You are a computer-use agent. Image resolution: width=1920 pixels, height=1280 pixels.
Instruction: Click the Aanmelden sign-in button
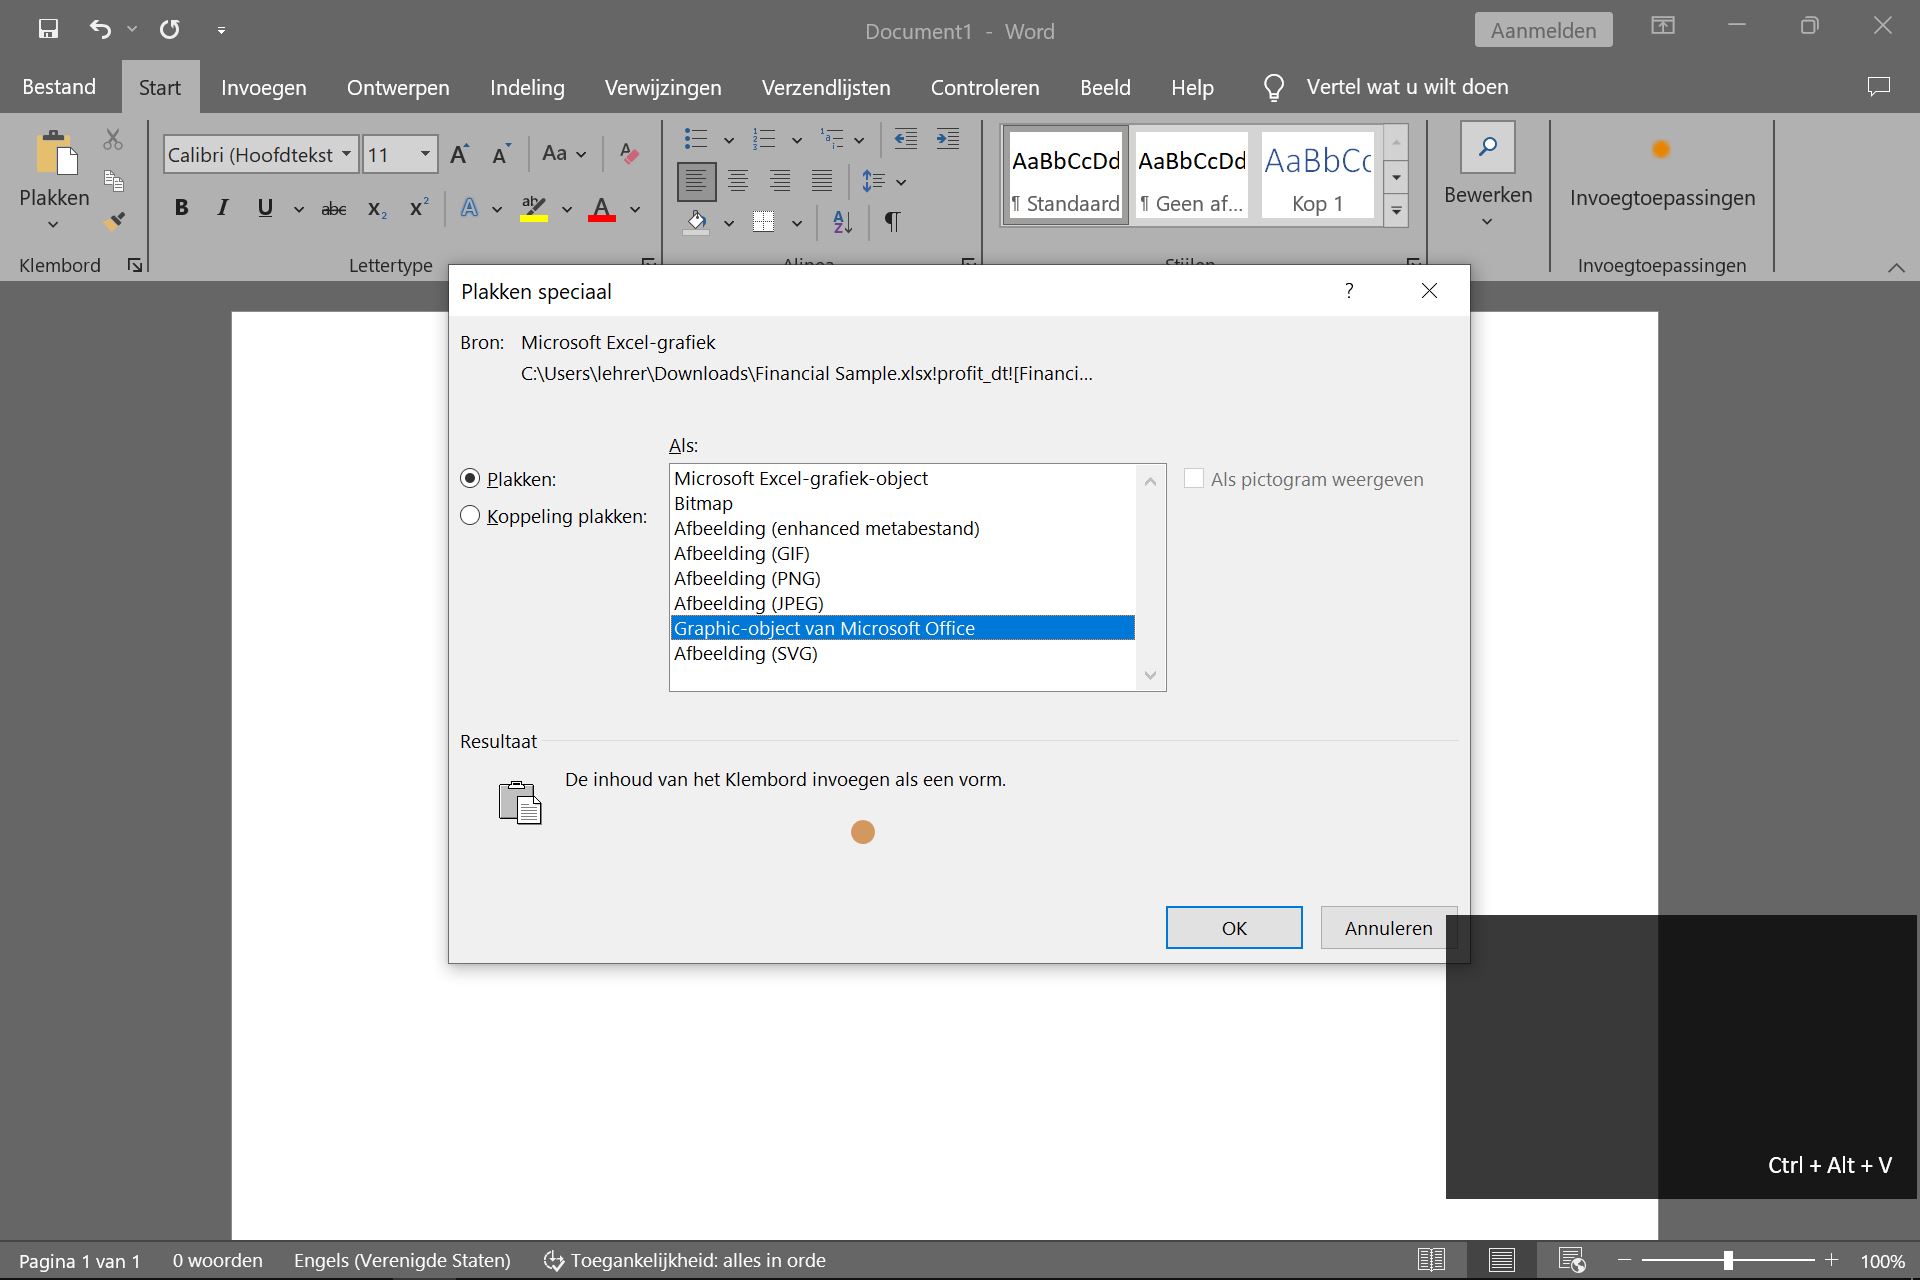click(x=1543, y=30)
